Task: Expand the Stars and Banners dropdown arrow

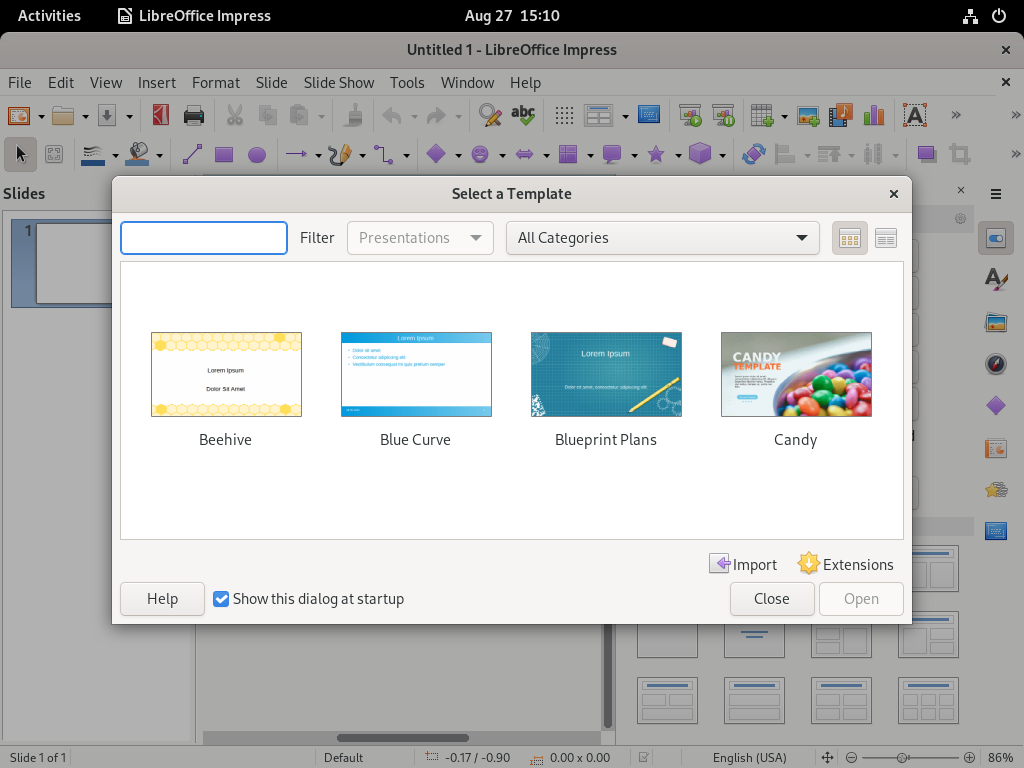Action: (678, 155)
